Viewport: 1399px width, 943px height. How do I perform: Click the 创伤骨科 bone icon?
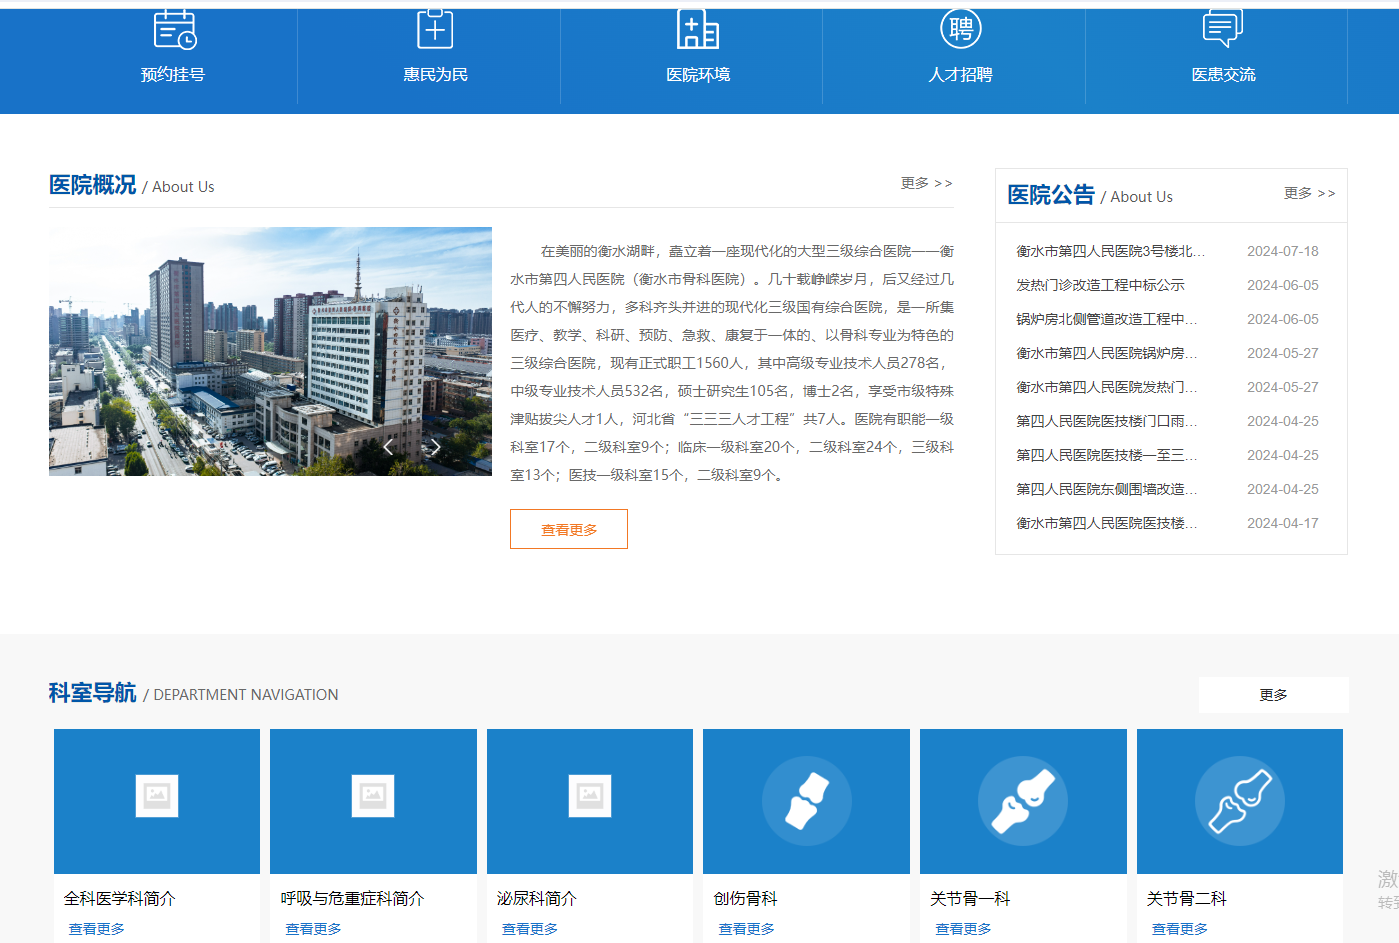pyautogui.click(x=807, y=801)
